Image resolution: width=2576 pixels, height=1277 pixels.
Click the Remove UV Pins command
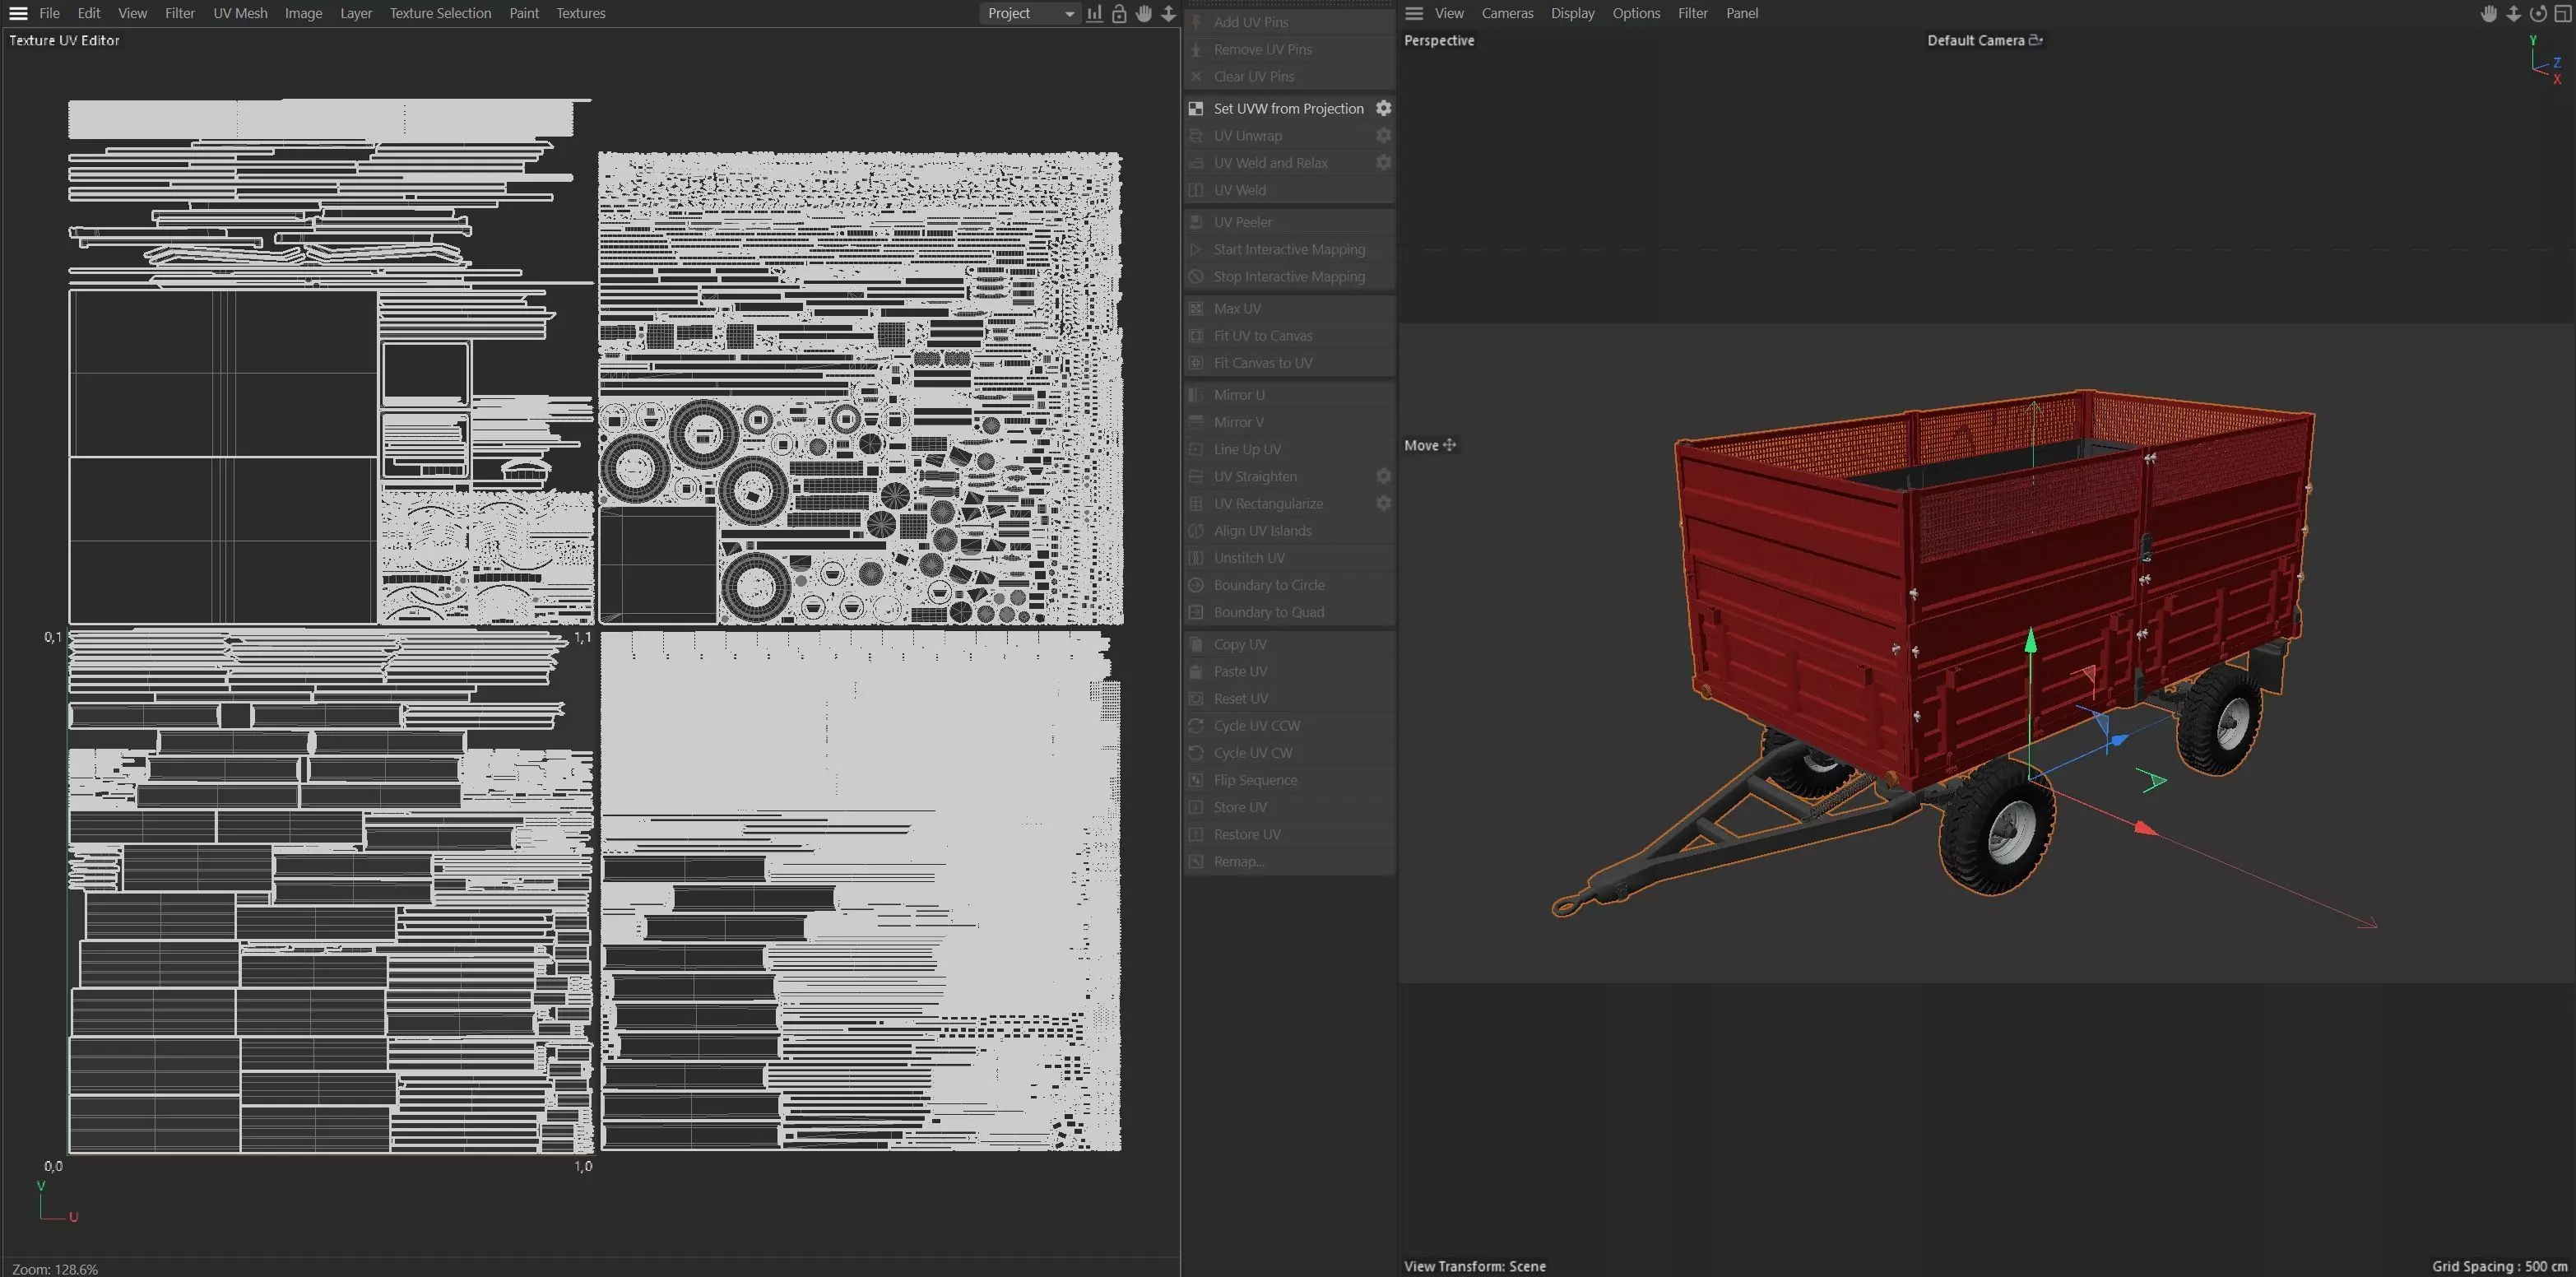(1290, 49)
